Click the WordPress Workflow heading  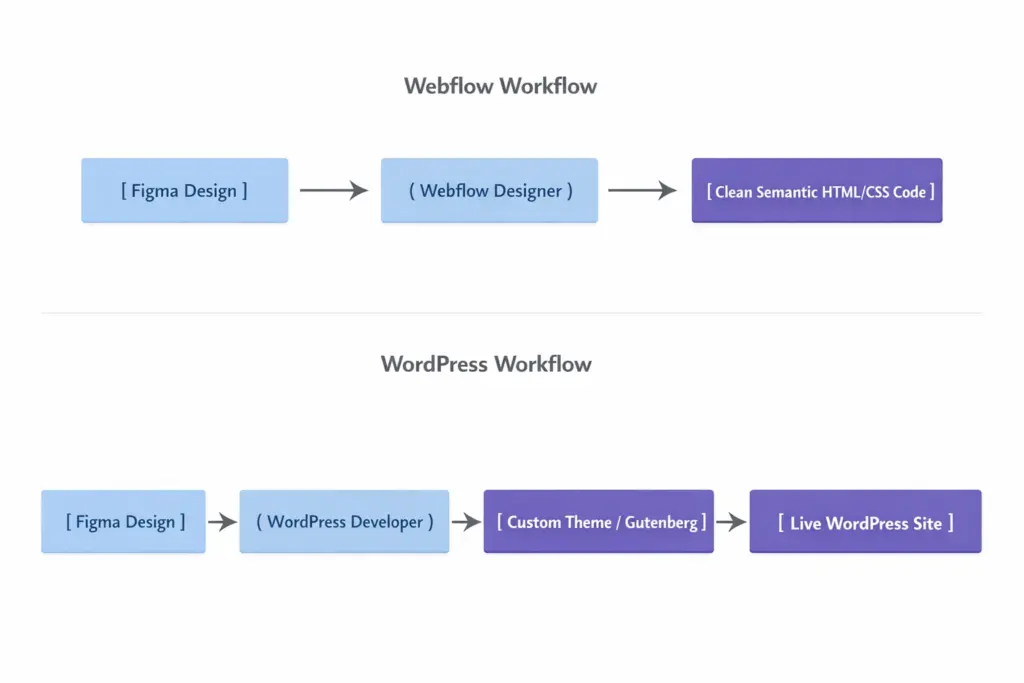tap(486, 364)
